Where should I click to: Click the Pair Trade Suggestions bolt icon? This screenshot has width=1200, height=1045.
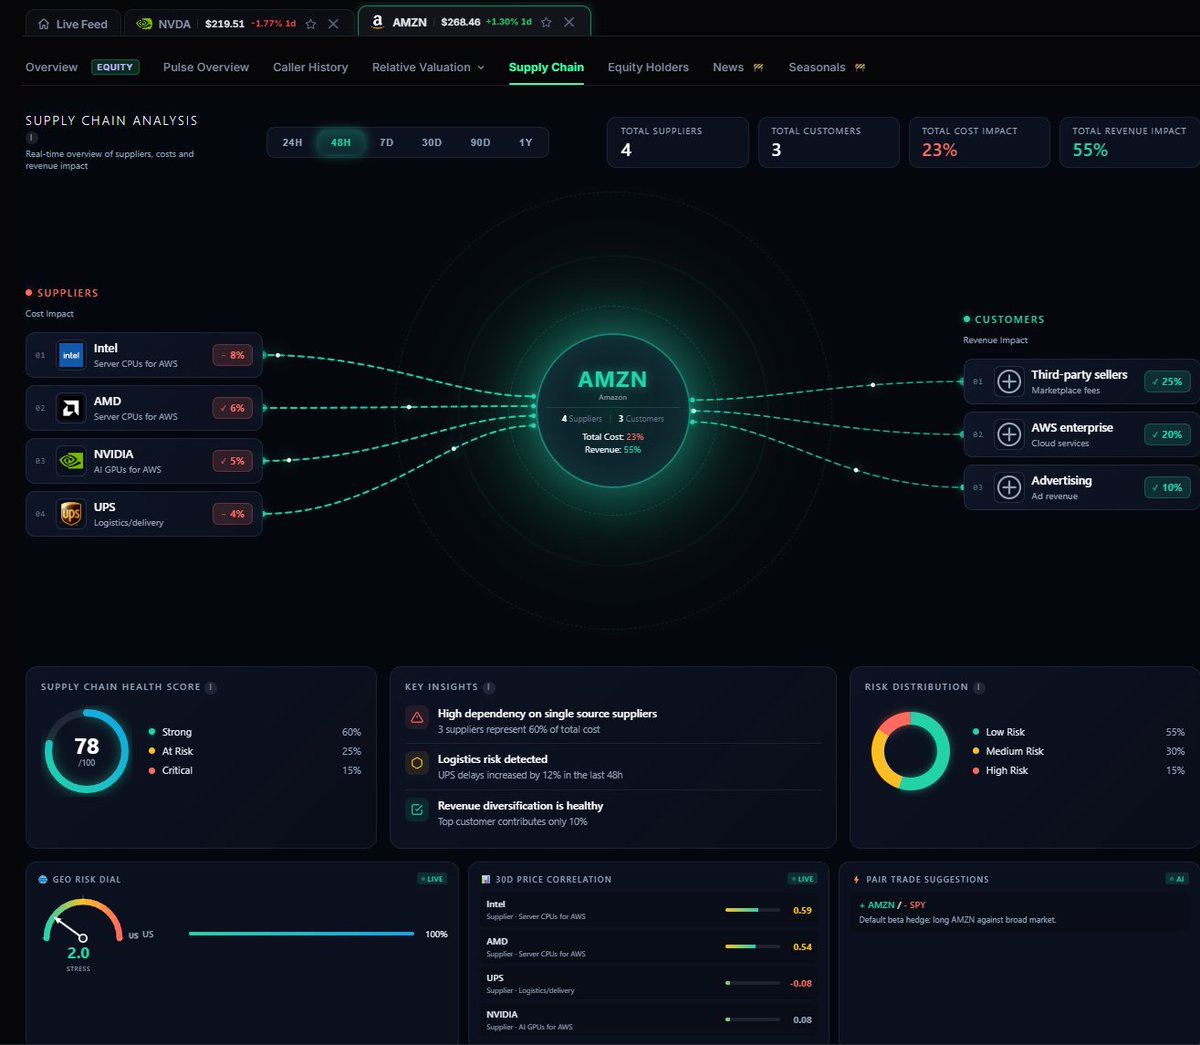tap(856, 879)
